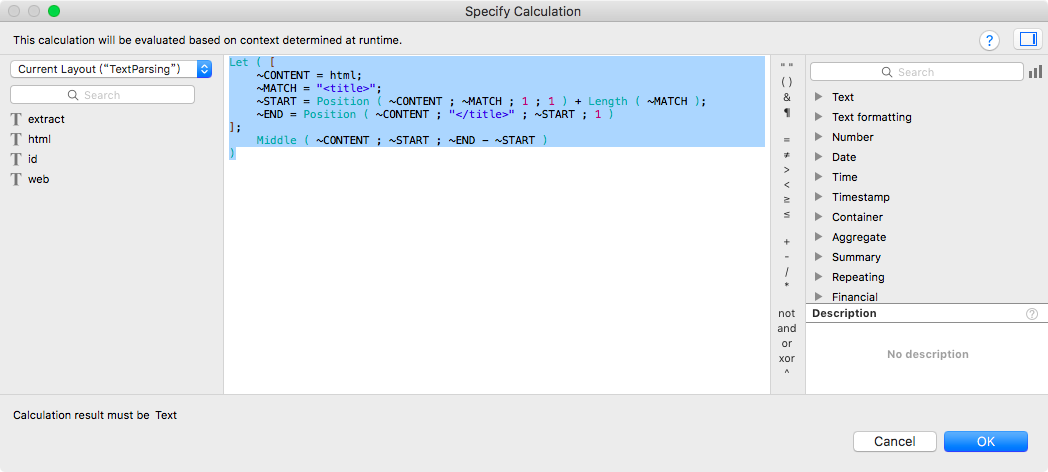
Task: Click the "</title>" string in formula
Action: click(482, 114)
